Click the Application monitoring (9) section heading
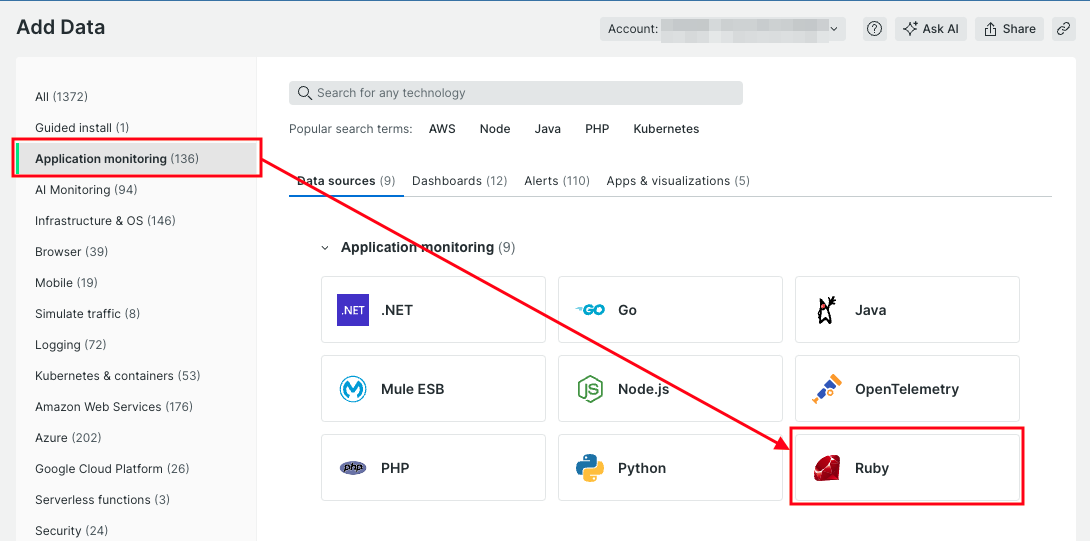The image size is (1090, 541). [x=428, y=248]
